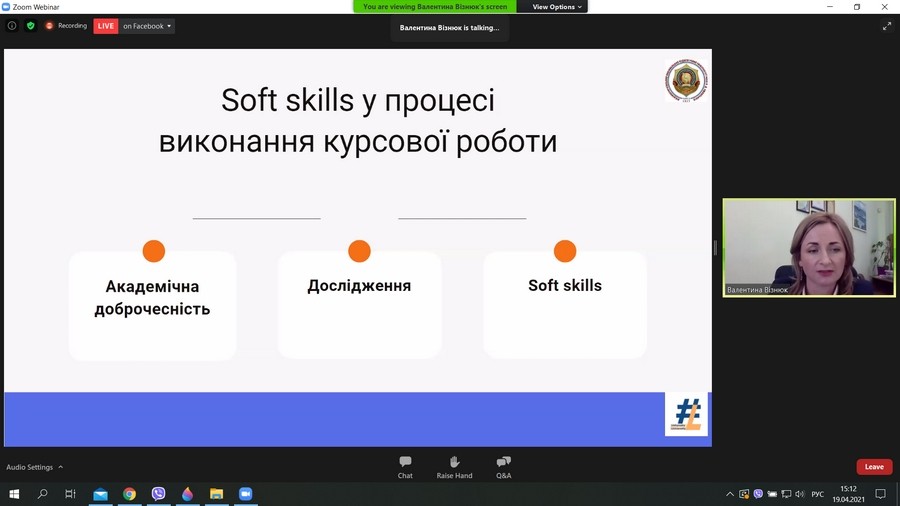Open the Mail app from taskbar

click(100, 494)
